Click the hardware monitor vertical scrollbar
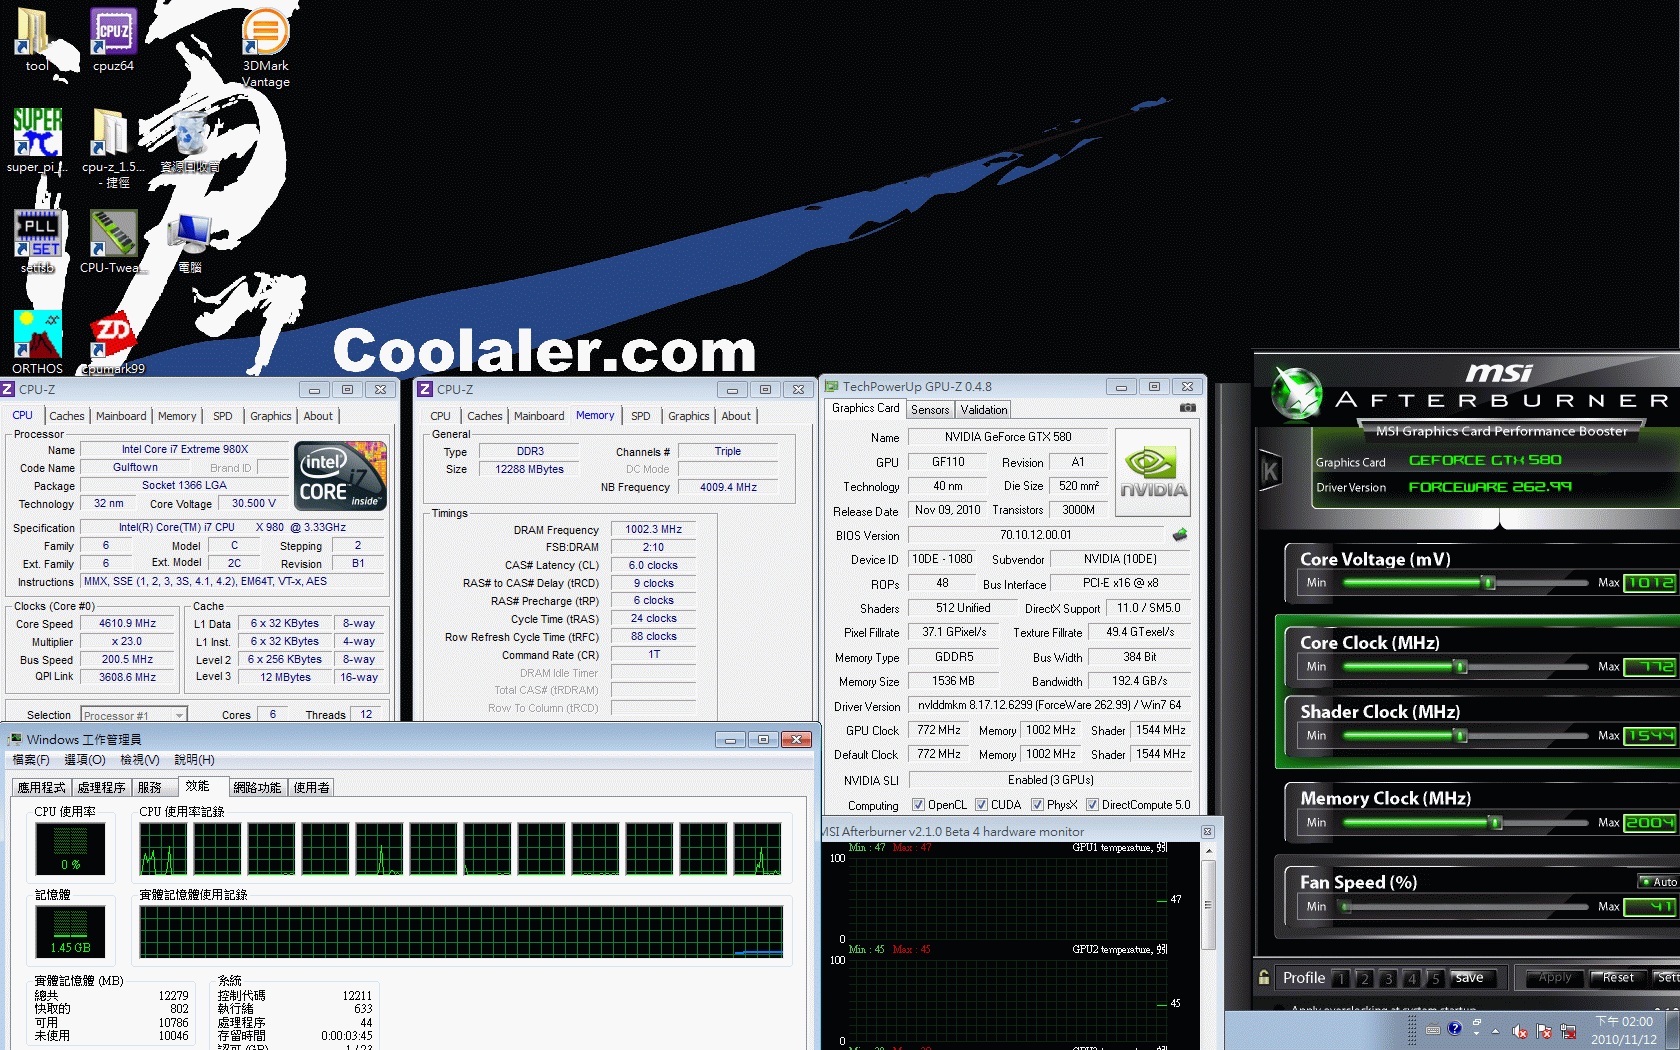This screenshot has width=1680, height=1050. (x=1208, y=905)
